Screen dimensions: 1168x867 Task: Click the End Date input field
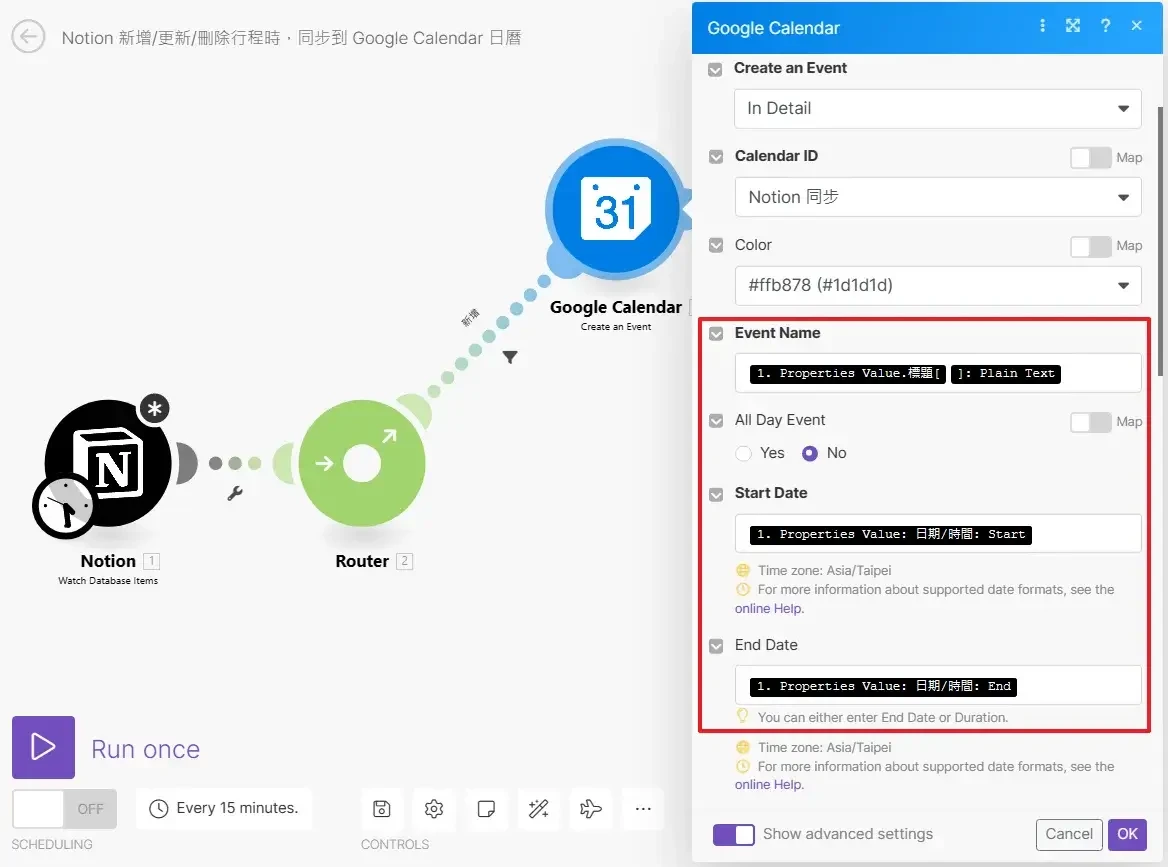pyautogui.click(x=938, y=686)
